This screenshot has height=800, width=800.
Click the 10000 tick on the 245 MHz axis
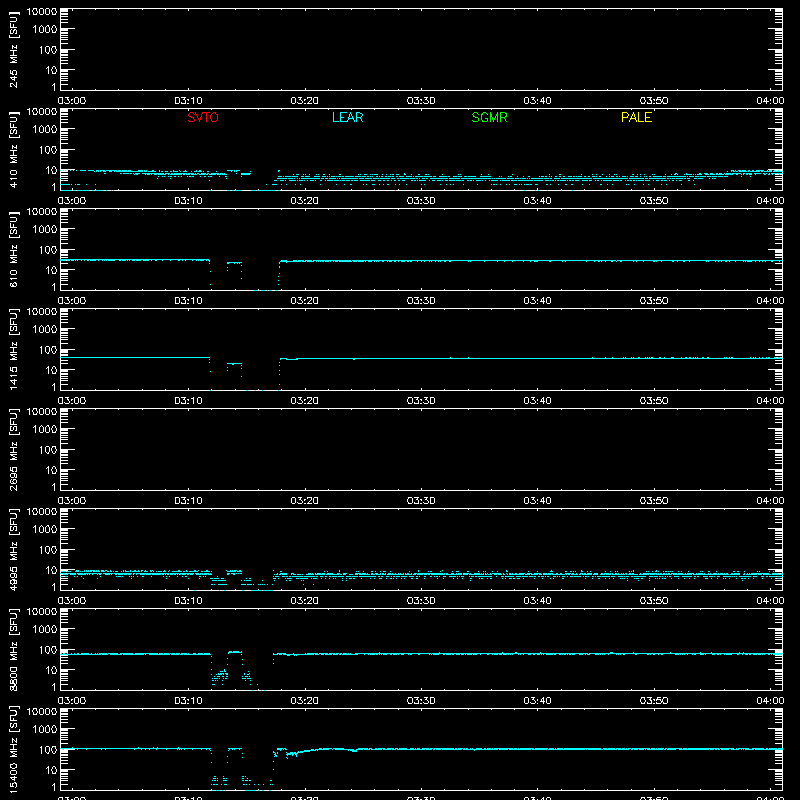42,12
